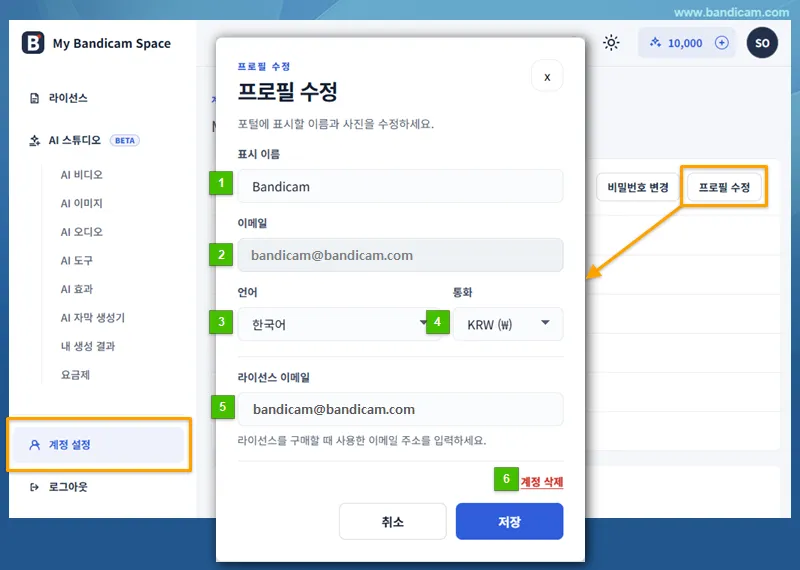Open 내 생성 결과 in the sidebar
Image resolution: width=800 pixels, height=570 pixels.
88,346
